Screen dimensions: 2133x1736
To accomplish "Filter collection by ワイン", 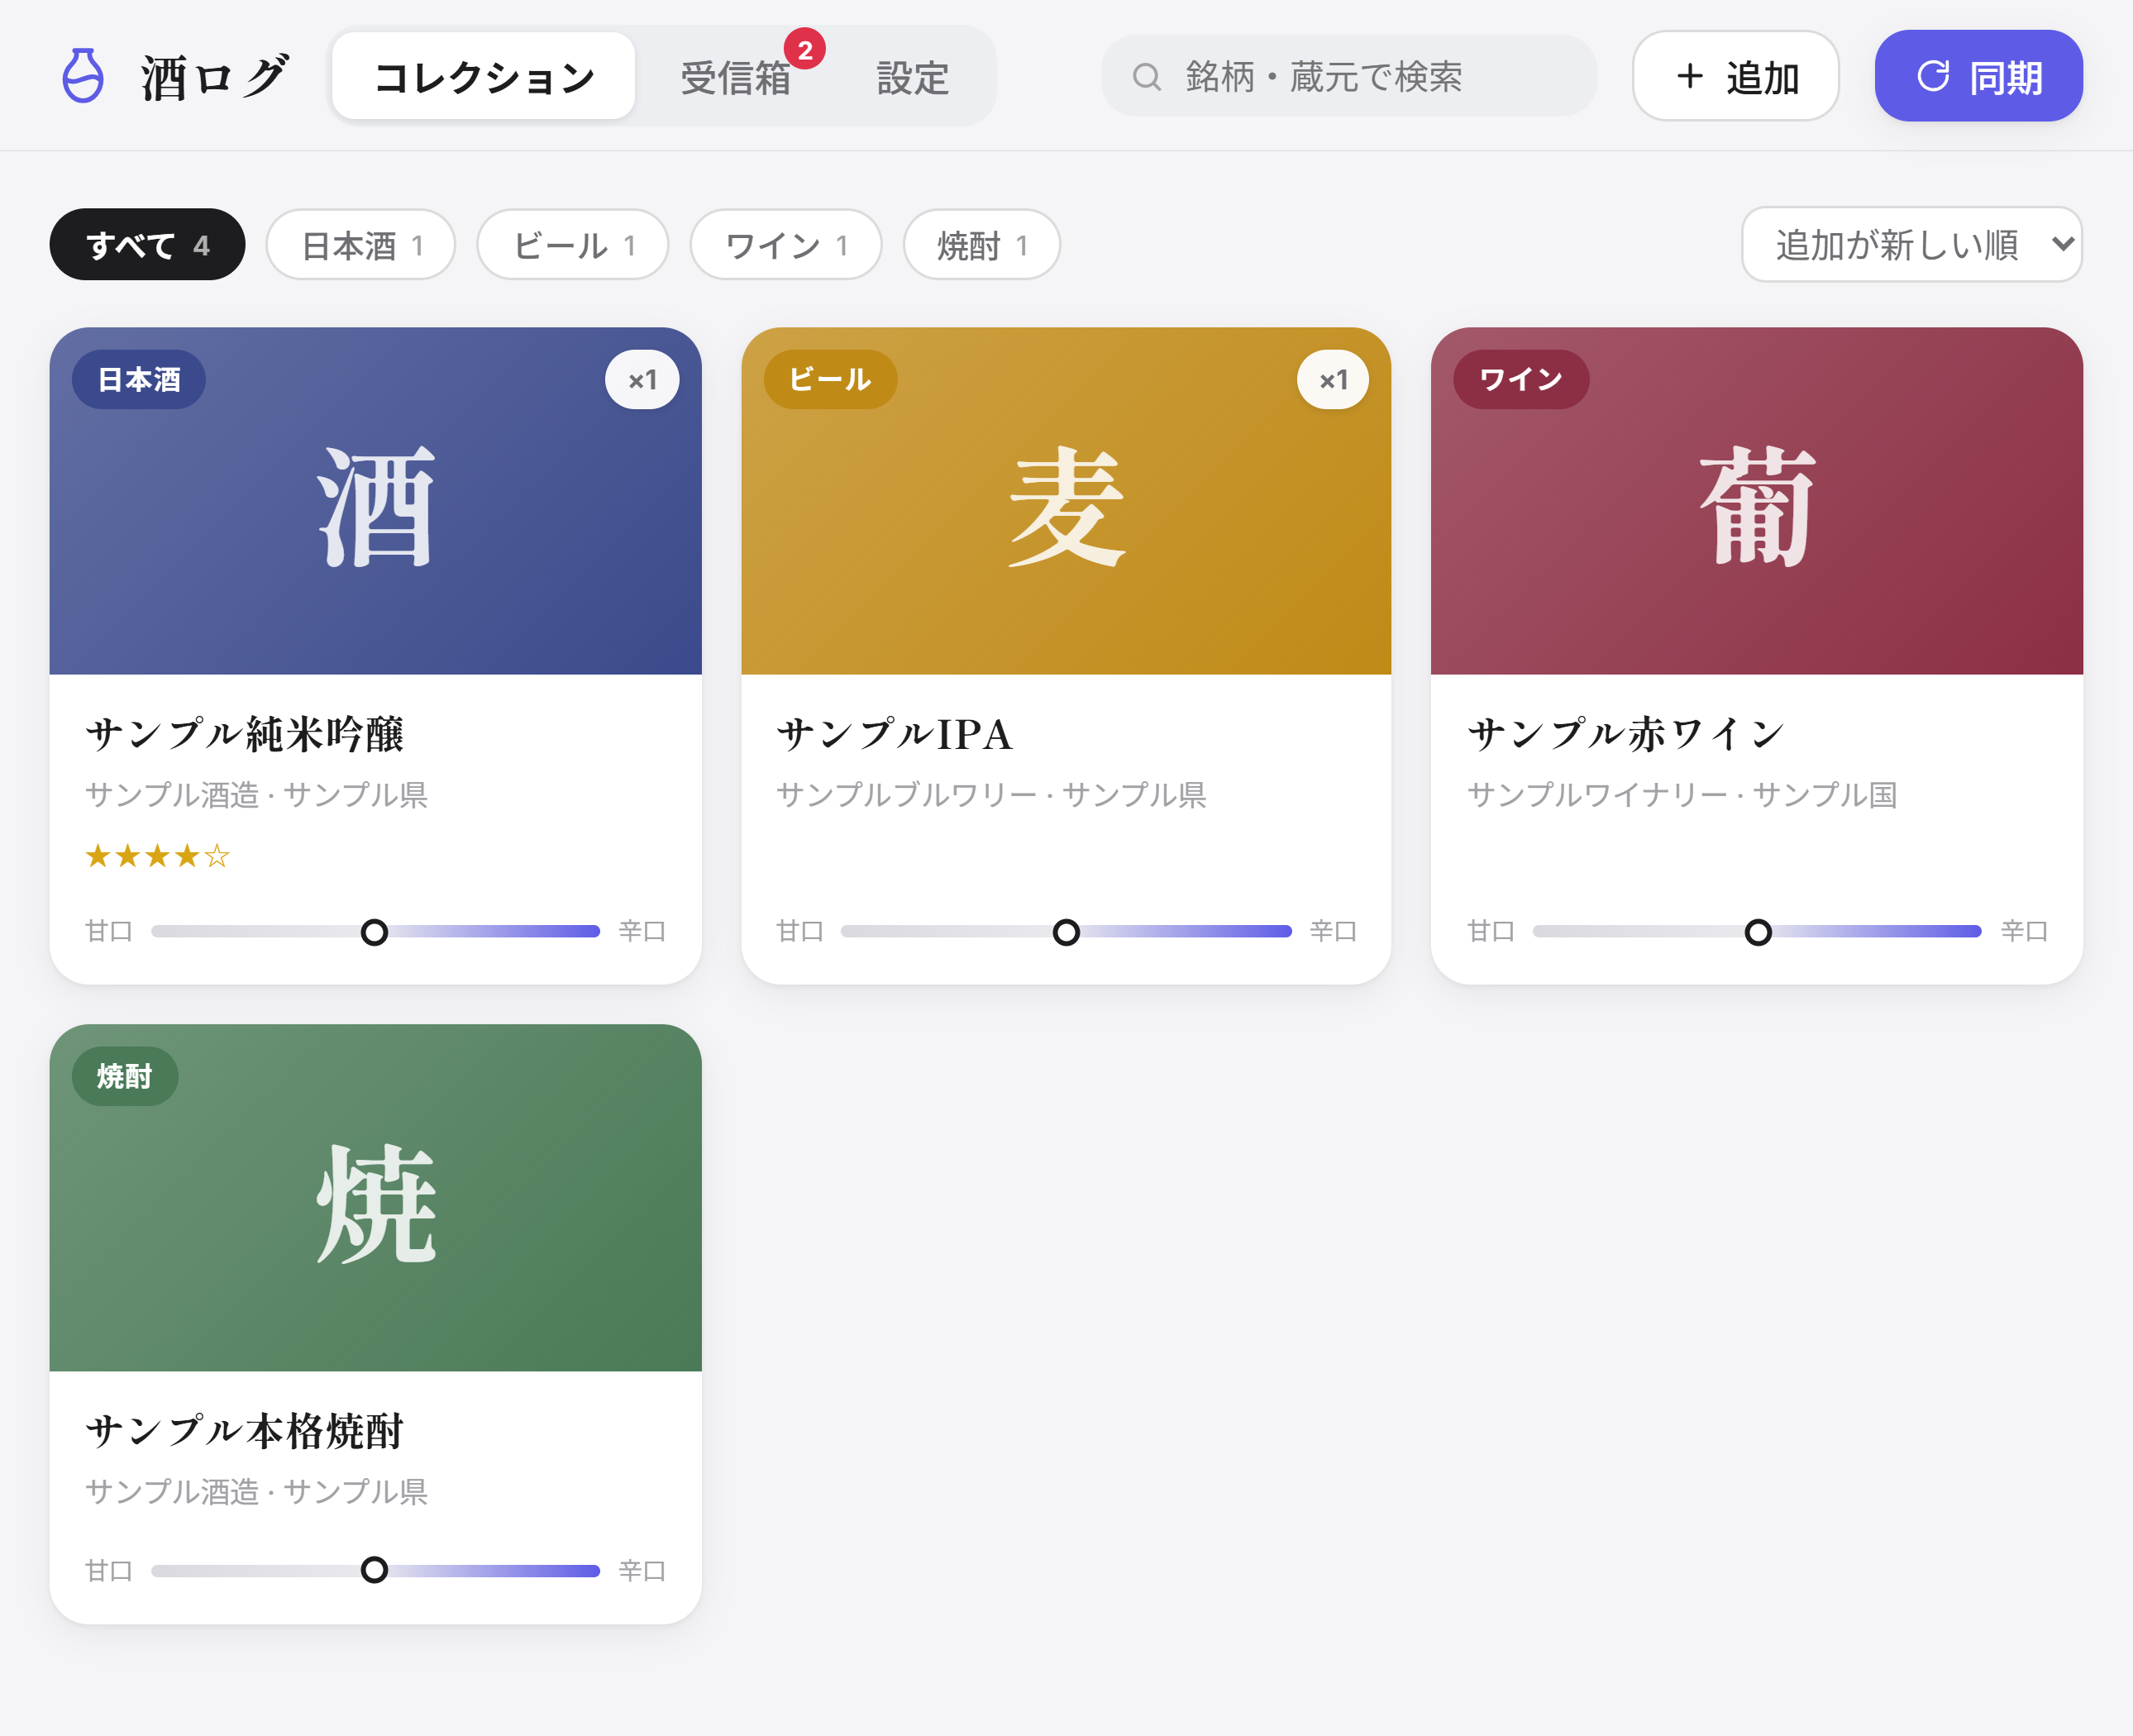I will [786, 245].
